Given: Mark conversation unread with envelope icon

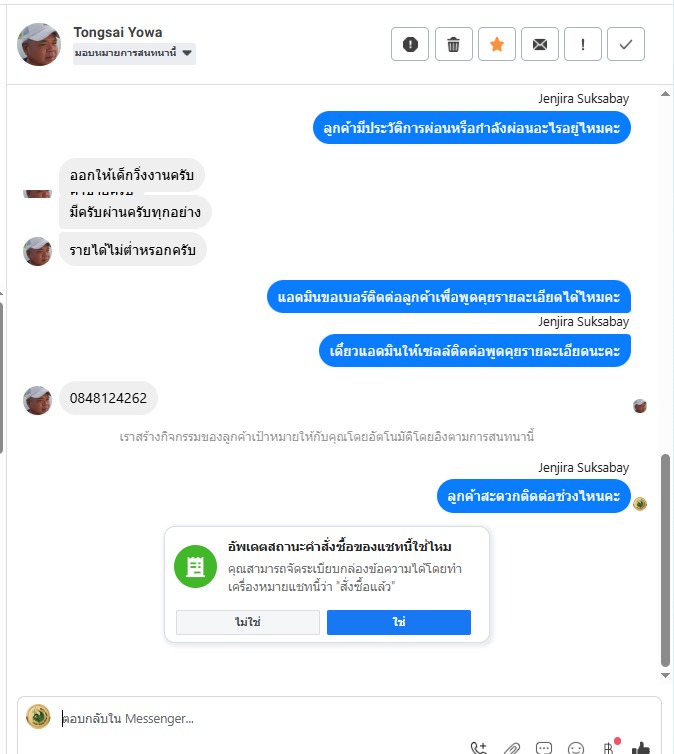Looking at the screenshot, I should click(540, 44).
